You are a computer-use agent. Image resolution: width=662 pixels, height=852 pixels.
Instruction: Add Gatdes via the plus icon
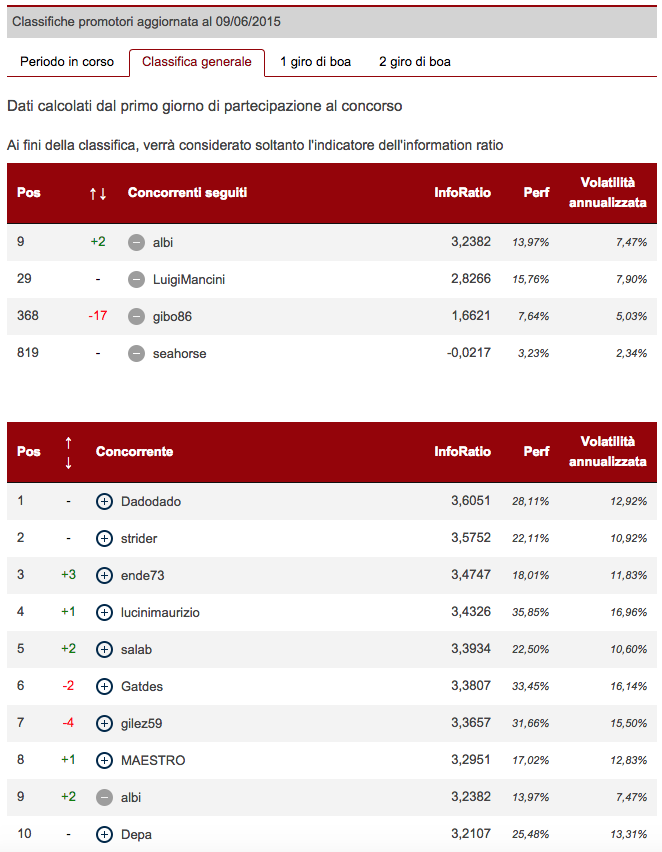click(104, 686)
